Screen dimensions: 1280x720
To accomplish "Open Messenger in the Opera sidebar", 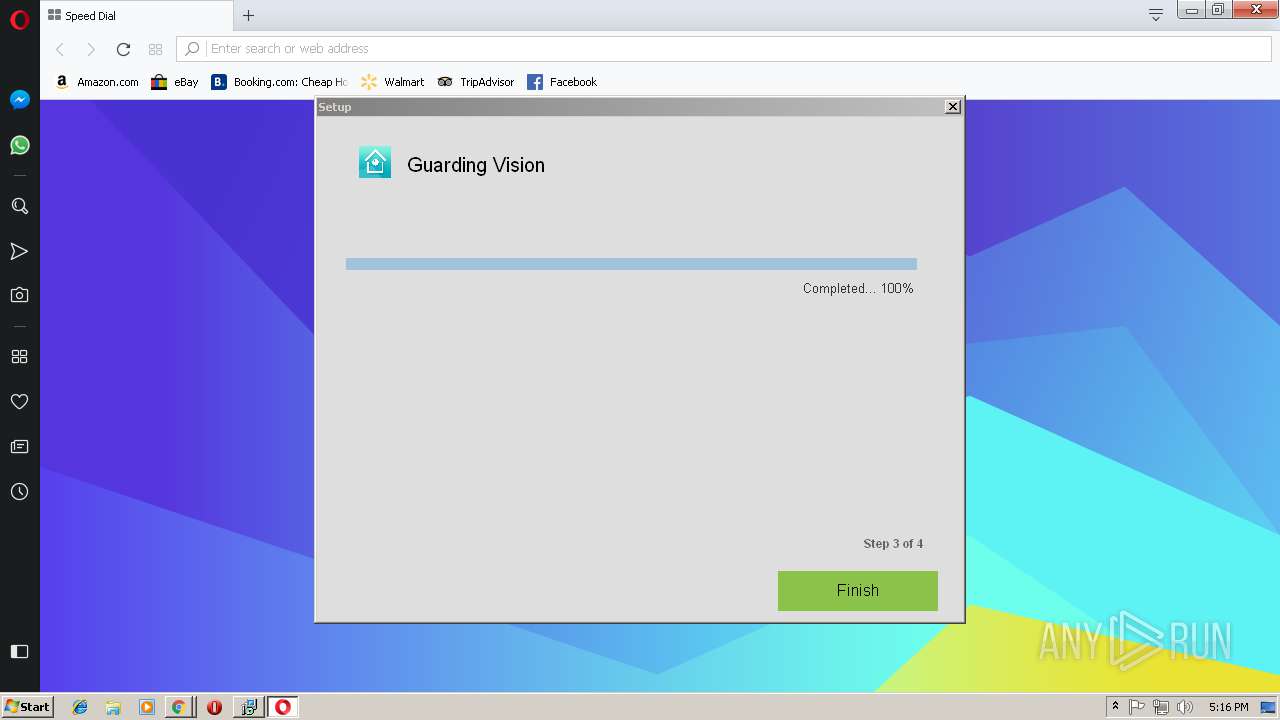I will (19, 100).
